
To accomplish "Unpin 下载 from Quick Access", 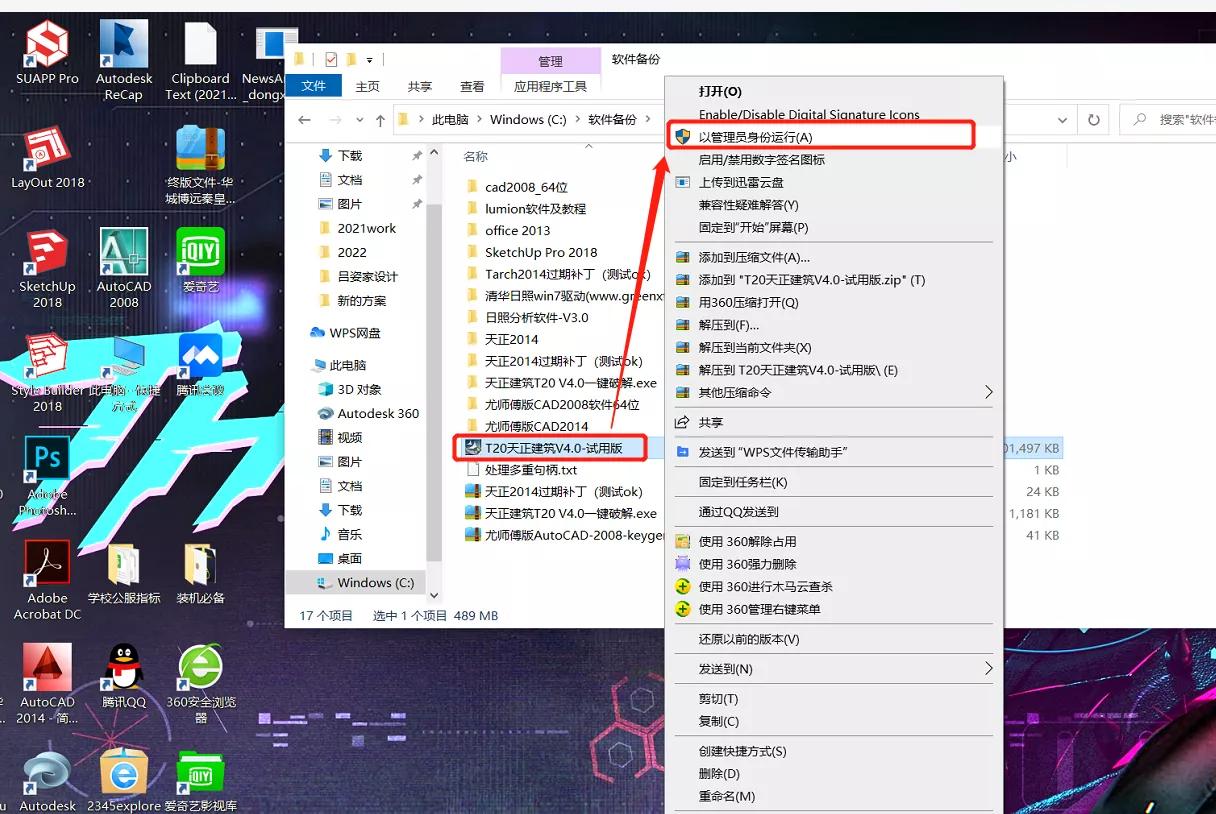I will point(419,155).
